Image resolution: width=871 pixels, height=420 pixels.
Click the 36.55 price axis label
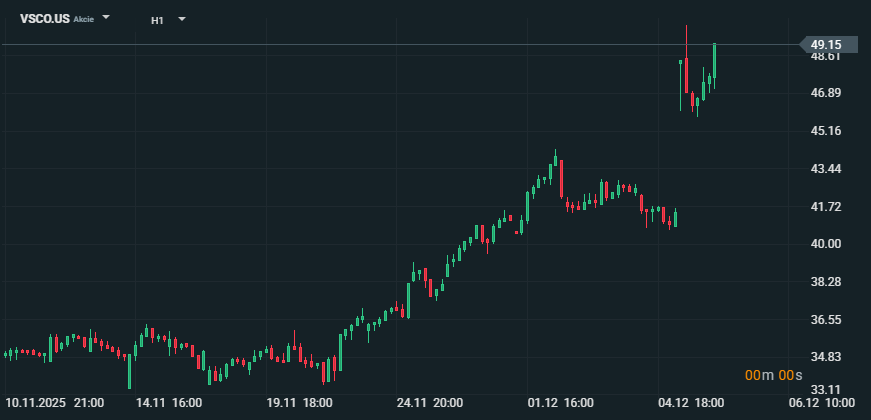pyautogui.click(x=826, y=320)
